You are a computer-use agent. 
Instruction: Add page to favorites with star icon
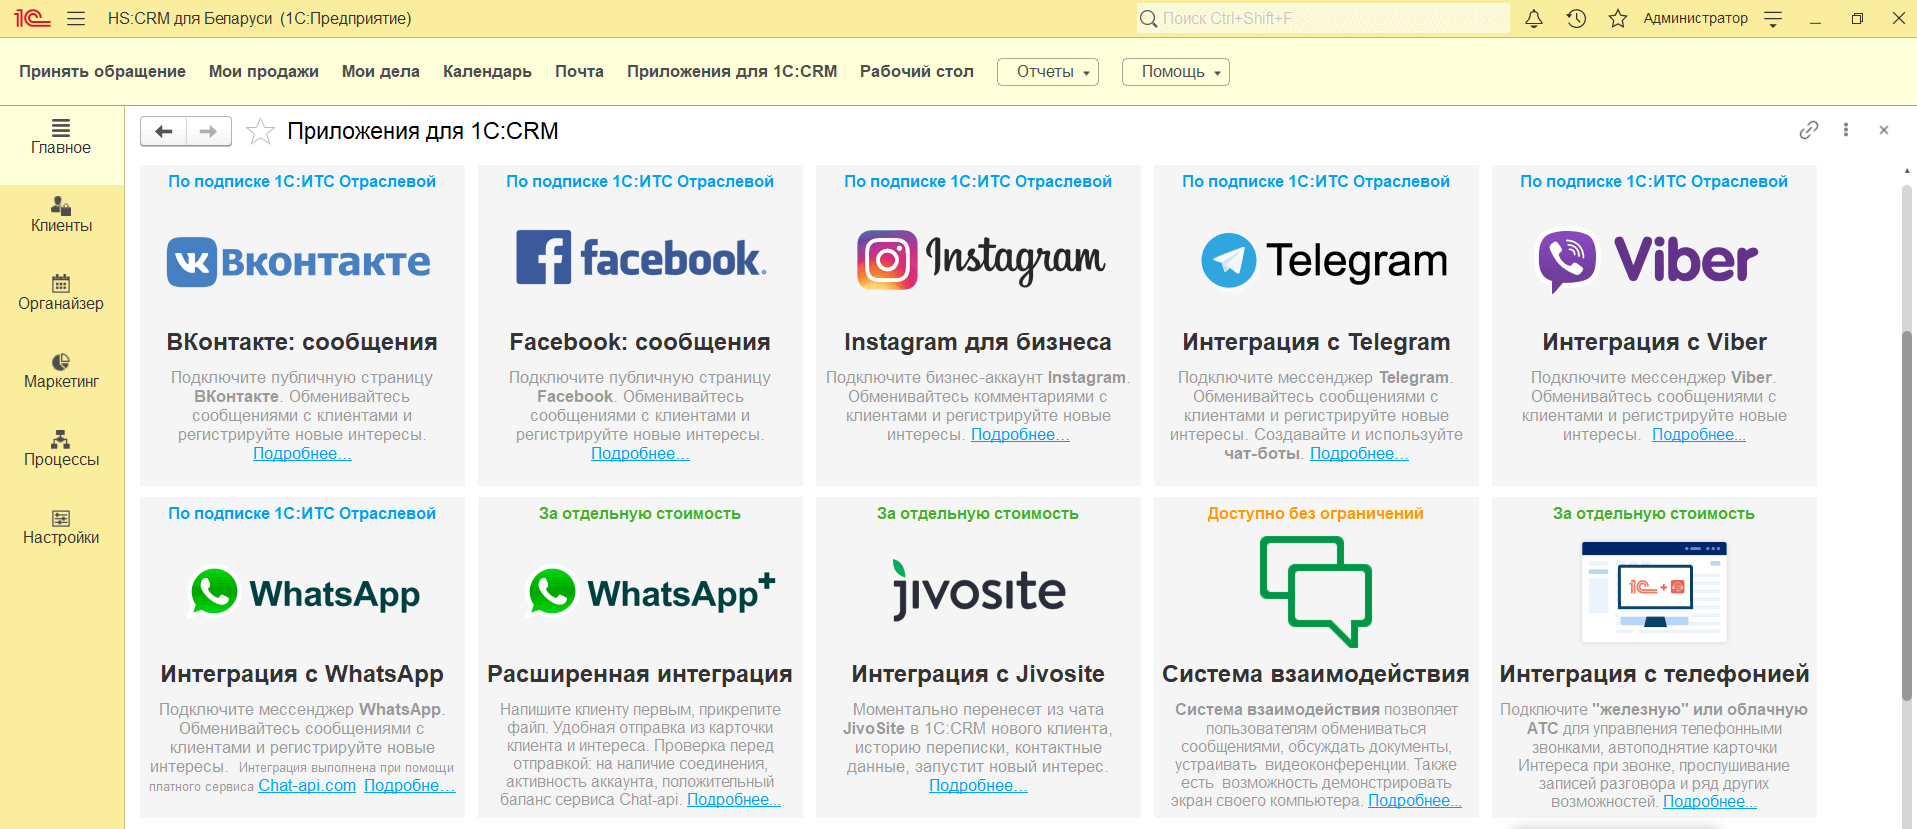coord(260,131)
